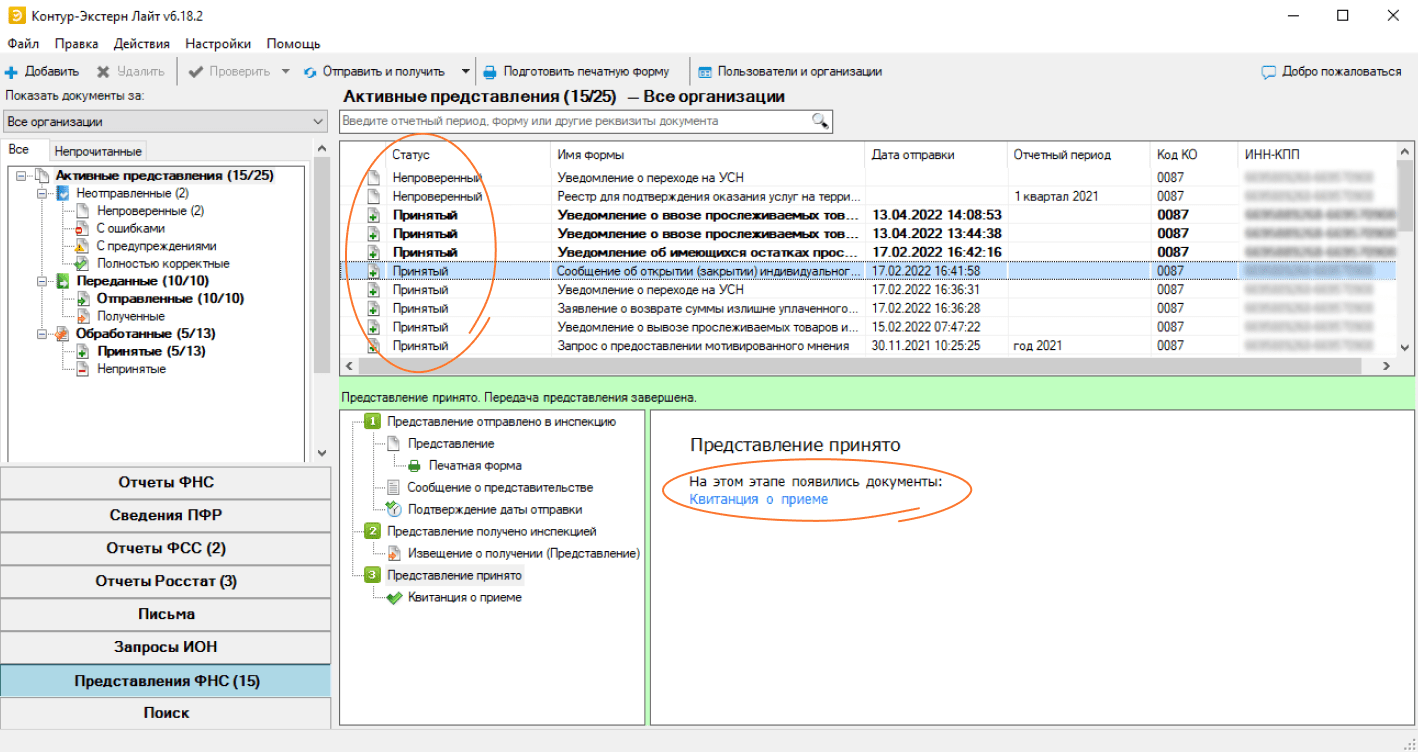Open the Помощь menu
Screen dimensions: 1418x752
pyautogui.click(x=293, y=44)
